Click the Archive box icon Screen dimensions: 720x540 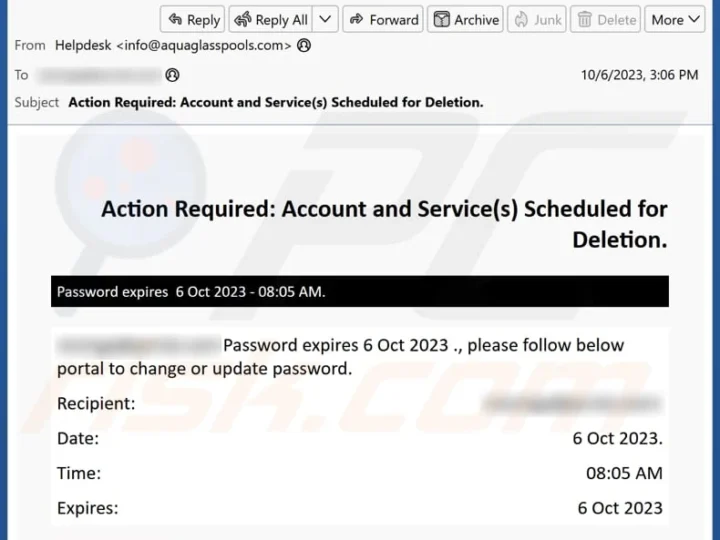(441, 19)
